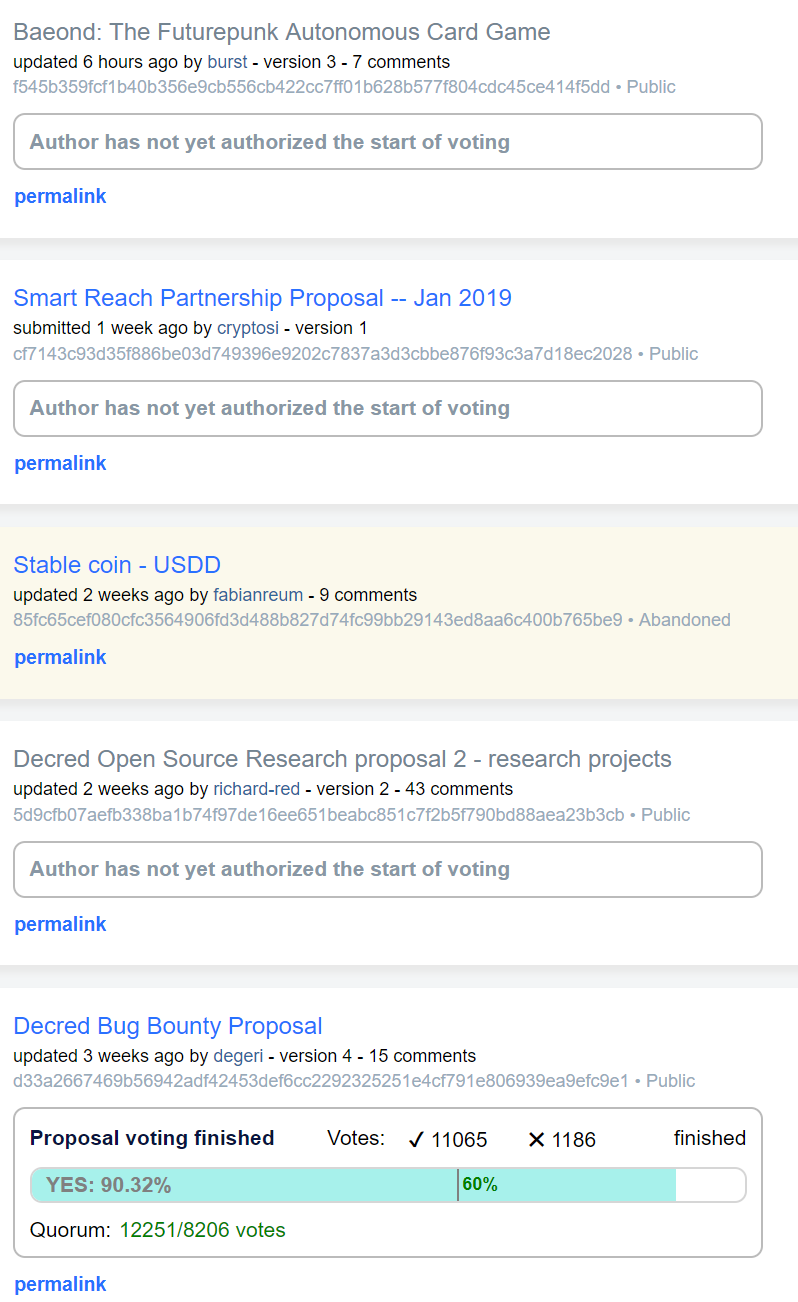Click permalink under Stable coin proposal

click(x=60, y=657)
